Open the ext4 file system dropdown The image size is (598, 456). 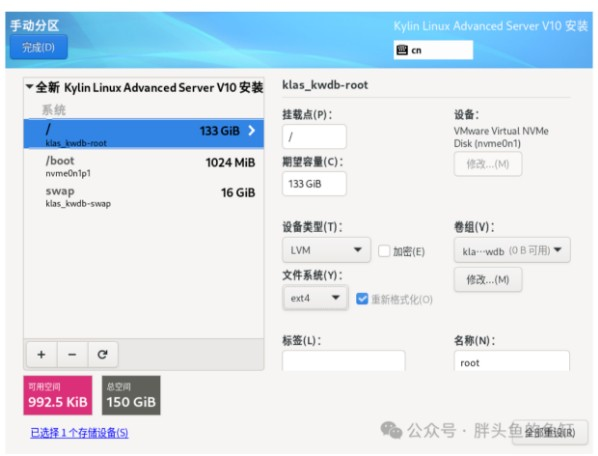pos(315,298)
